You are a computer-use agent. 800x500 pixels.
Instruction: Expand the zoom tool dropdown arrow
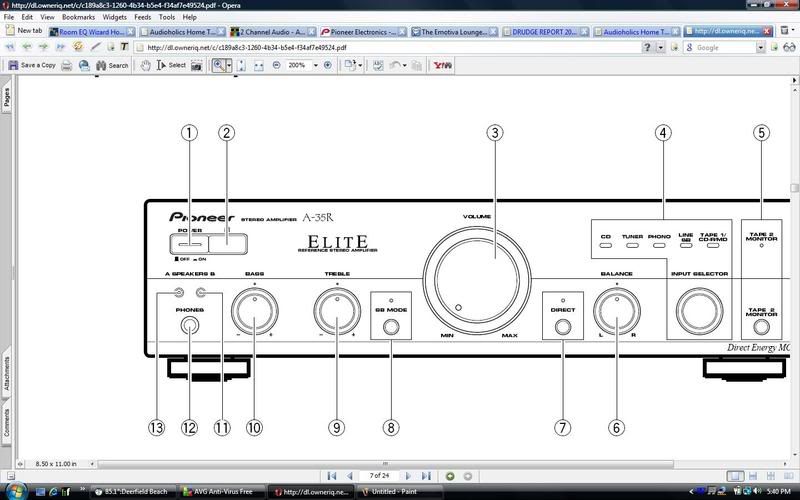(x=229, y=65)
